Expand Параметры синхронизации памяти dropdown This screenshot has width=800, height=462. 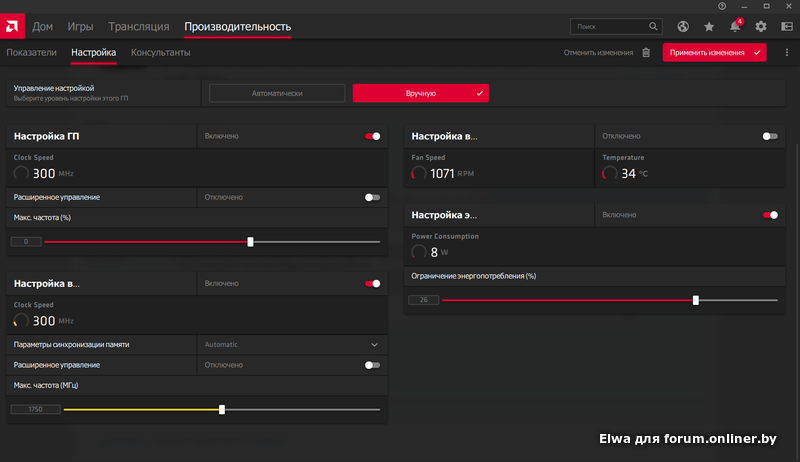click(375, 344)
